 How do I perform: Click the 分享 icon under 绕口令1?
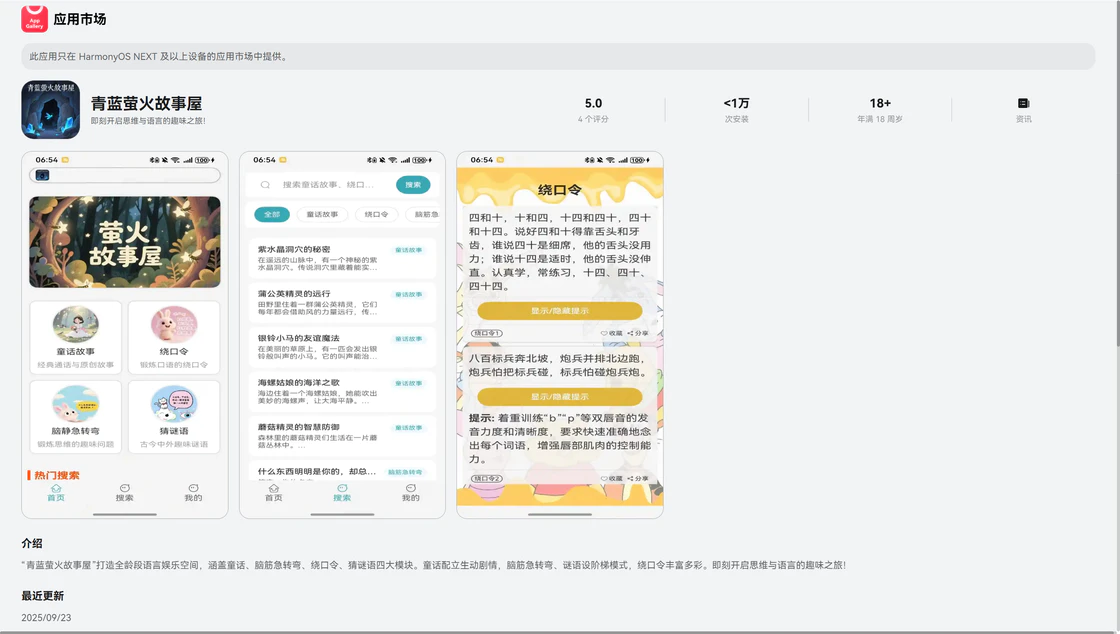click(630, 333)
